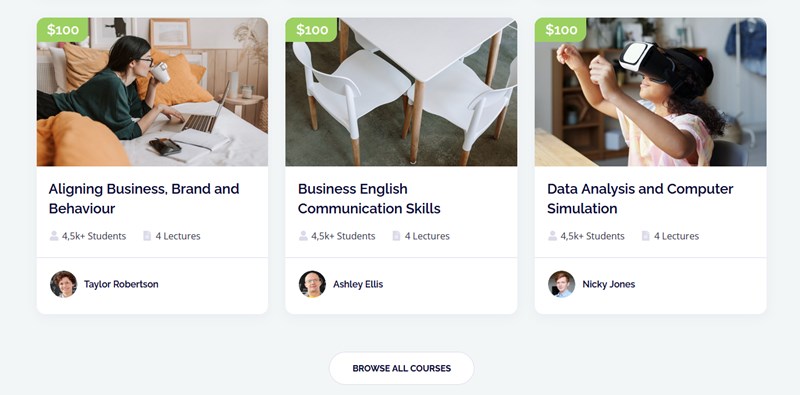Click Ashley Ellis's avatar photo

pos(312,284)
